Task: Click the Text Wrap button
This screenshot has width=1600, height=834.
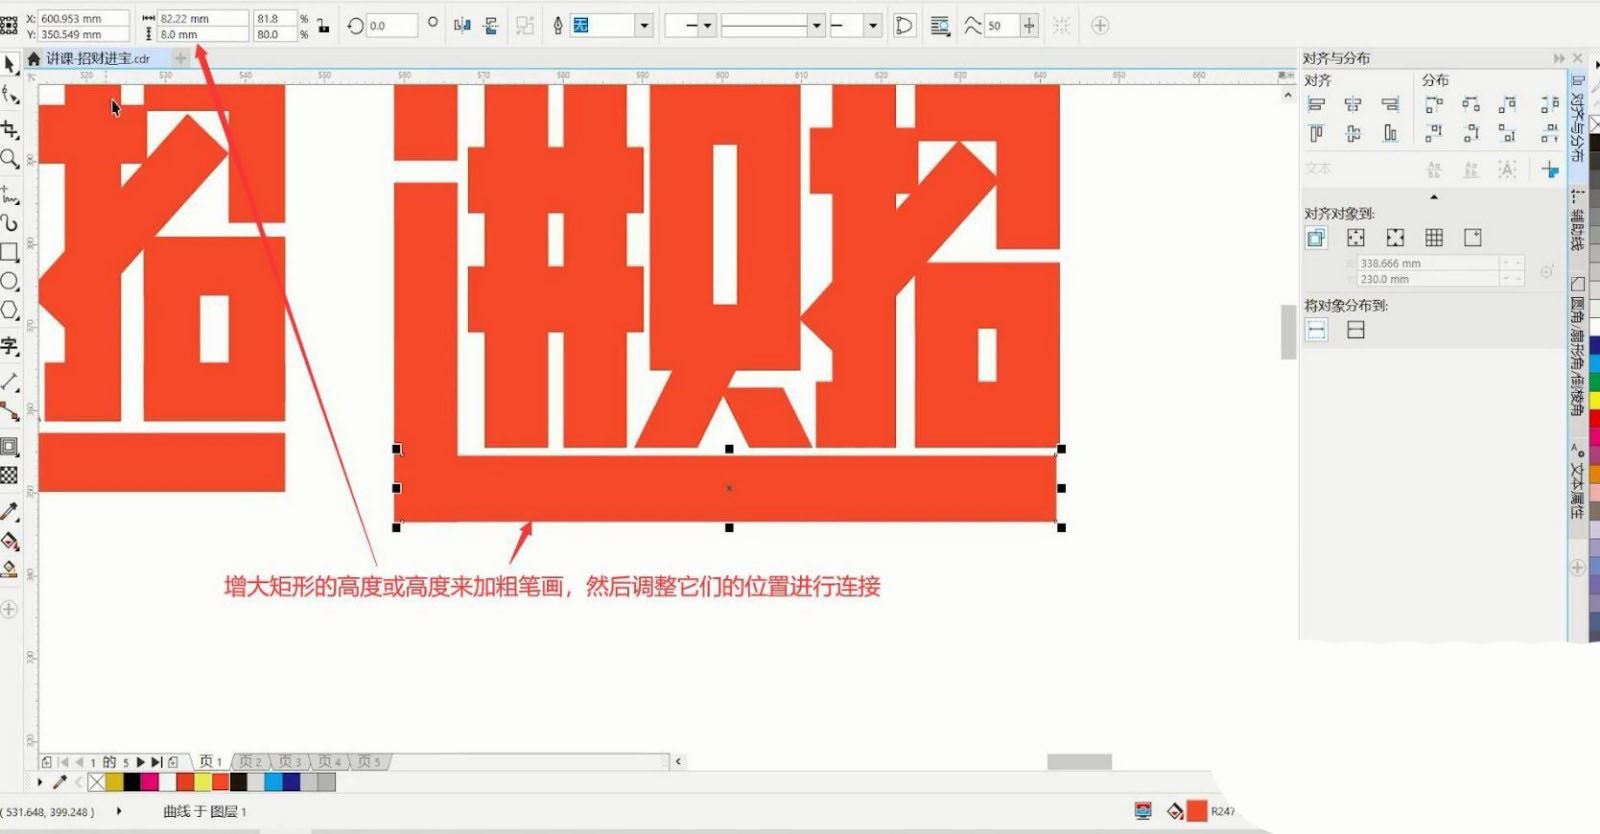Action: [x=939, y=26]
